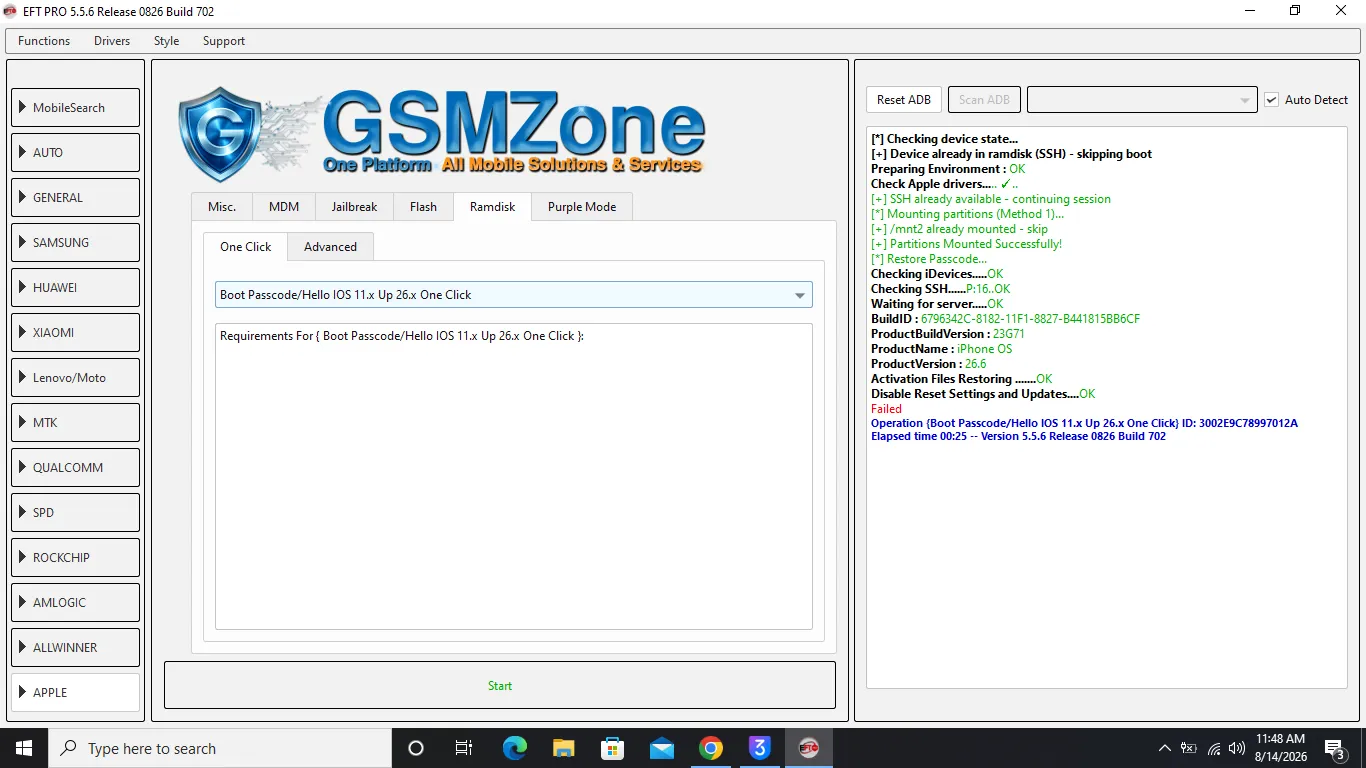Open the blue 3 app on the taskbar
The image size is (1366, 768).
[760, 748]
